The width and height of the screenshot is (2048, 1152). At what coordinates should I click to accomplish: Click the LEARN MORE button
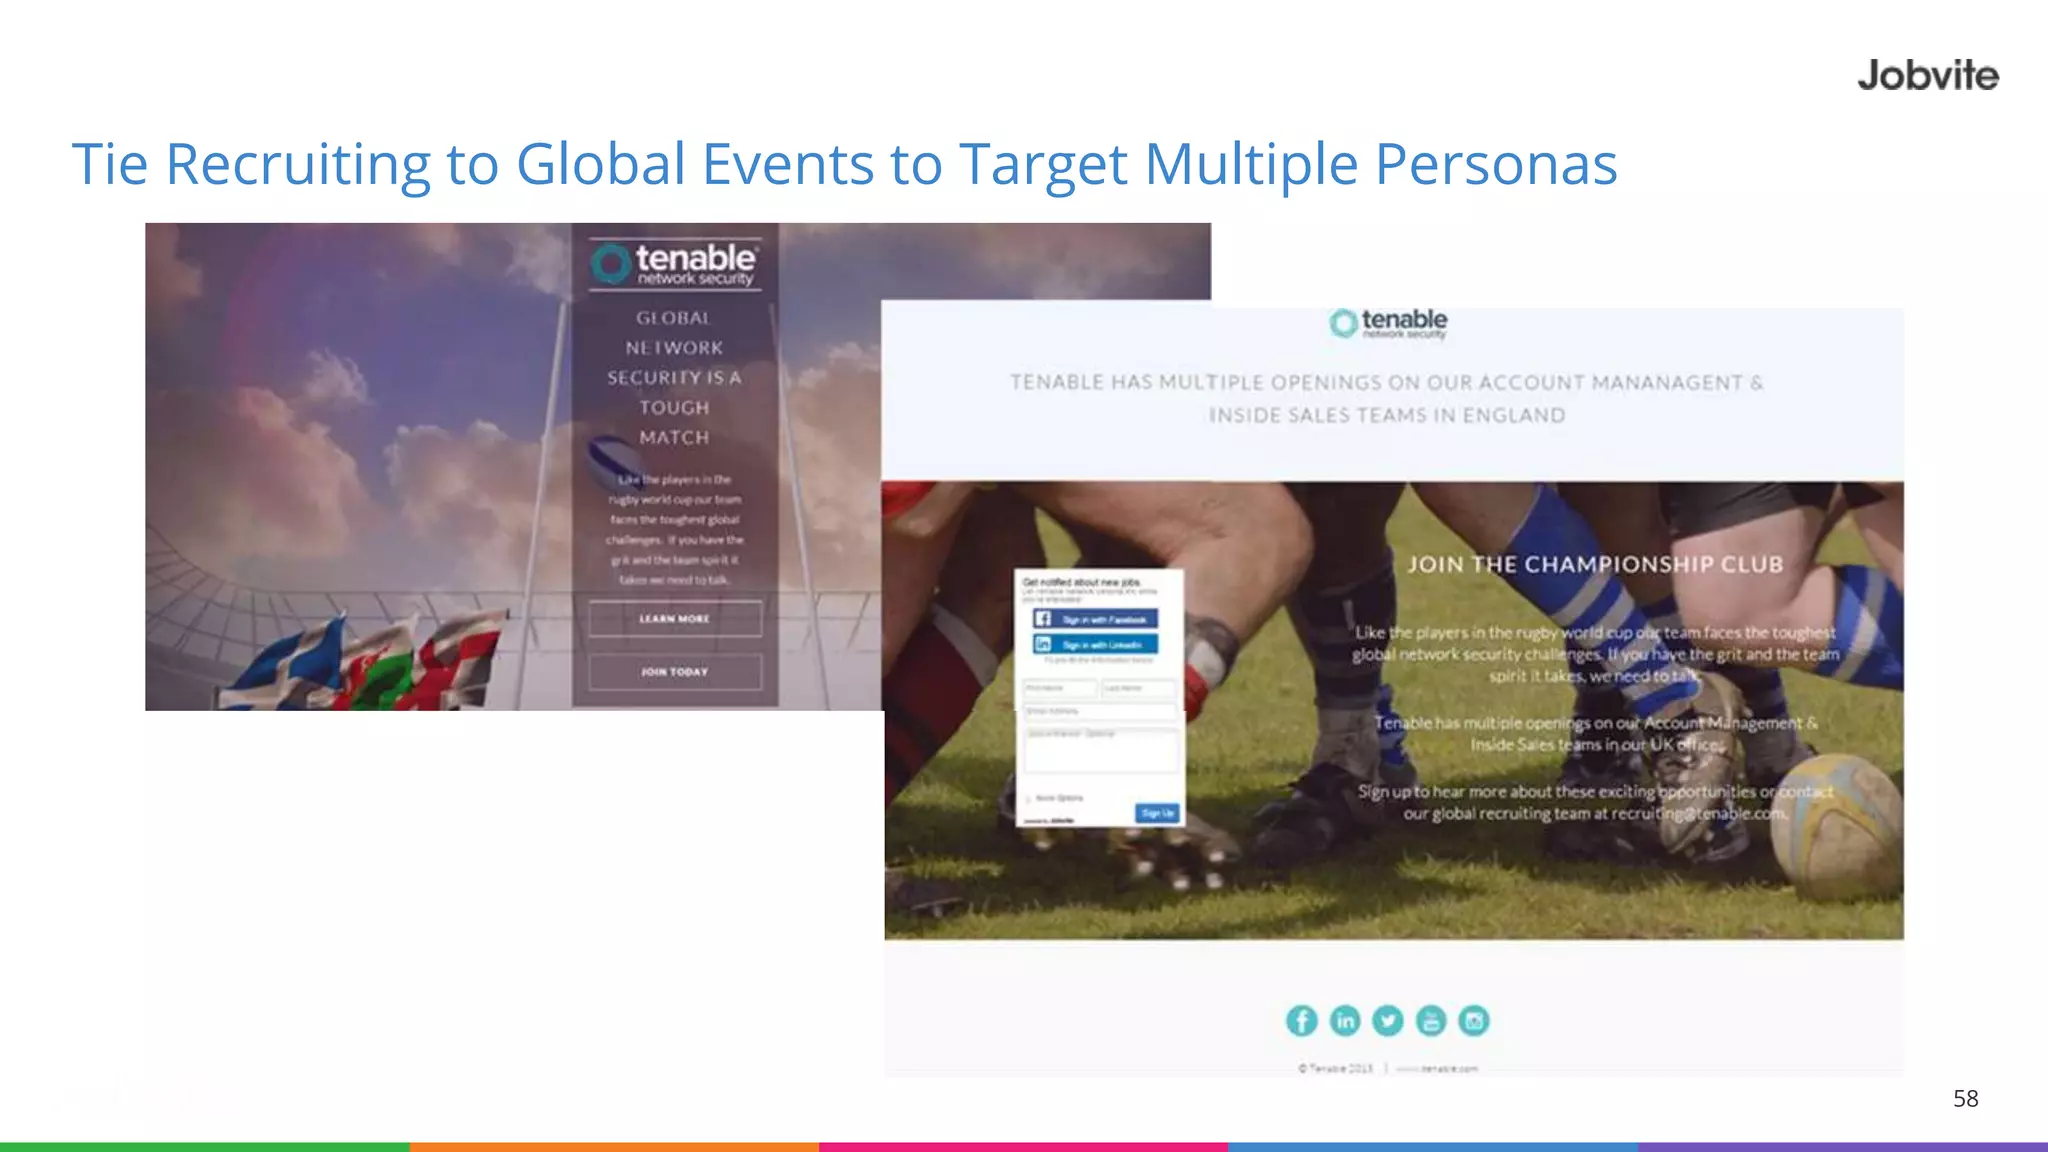(x=675, y=619)
